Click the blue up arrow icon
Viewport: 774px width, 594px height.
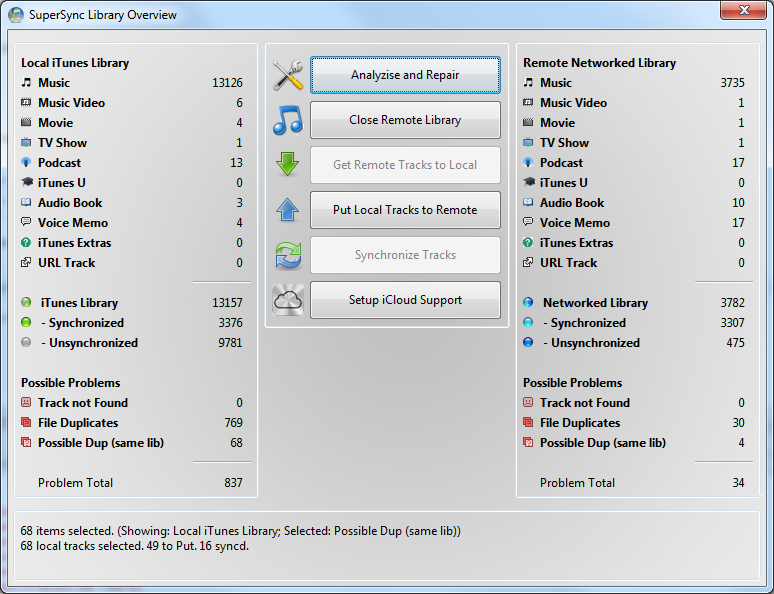[288, 210]
